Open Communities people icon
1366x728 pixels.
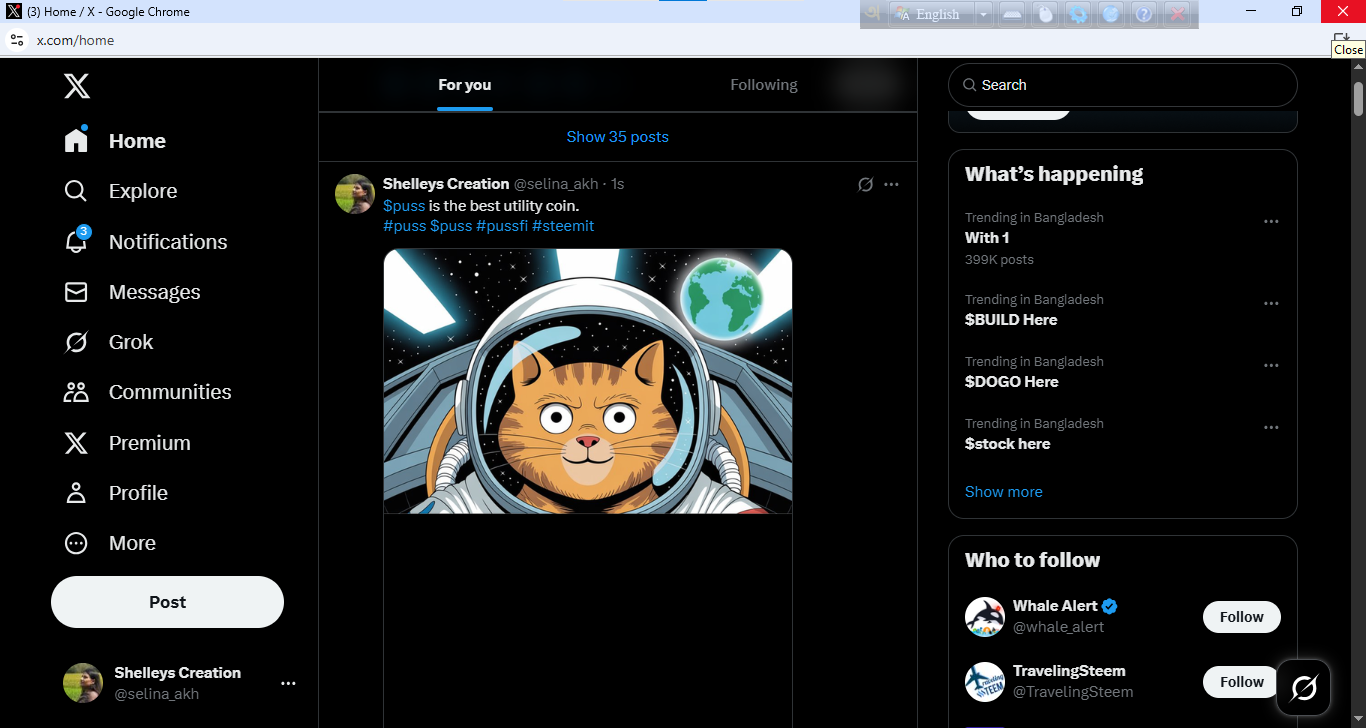pos(76,392)
